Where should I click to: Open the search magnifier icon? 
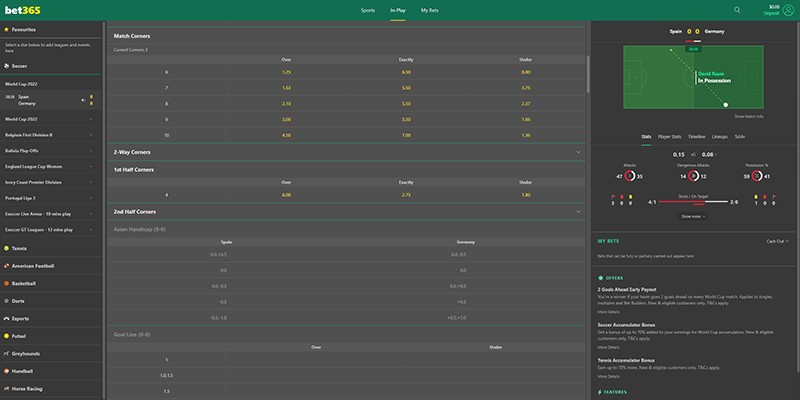click(x=737, y=10)
